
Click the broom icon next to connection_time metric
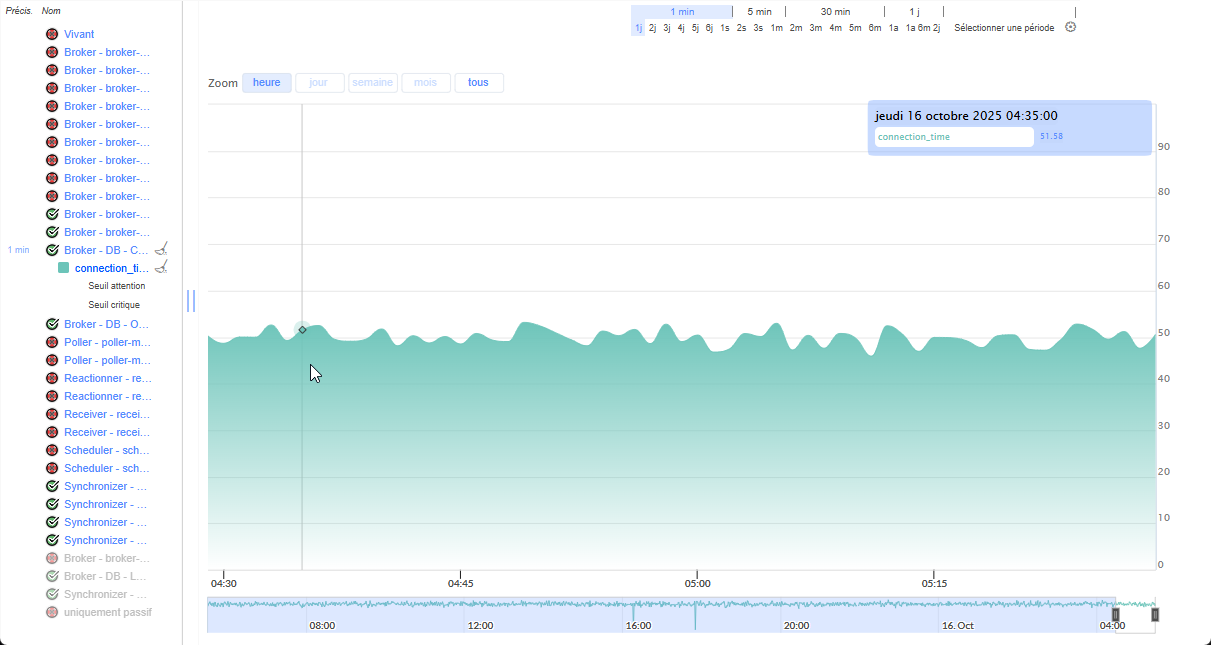pyautogui.click(x=161, y=267)
